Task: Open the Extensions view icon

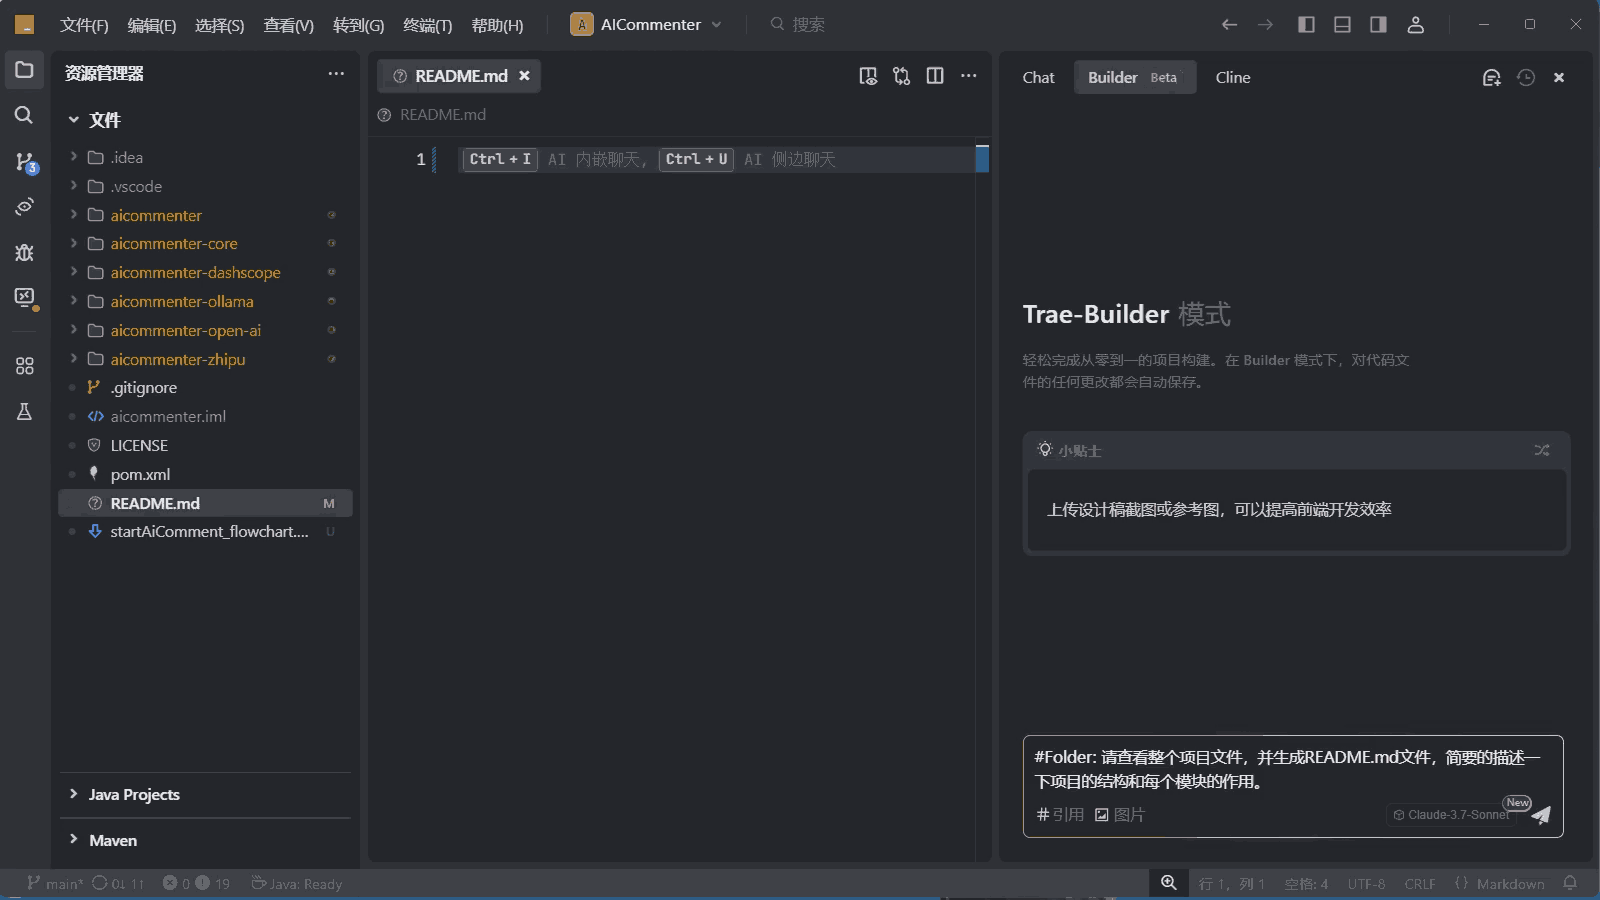Action: click(x=24, y=366)
